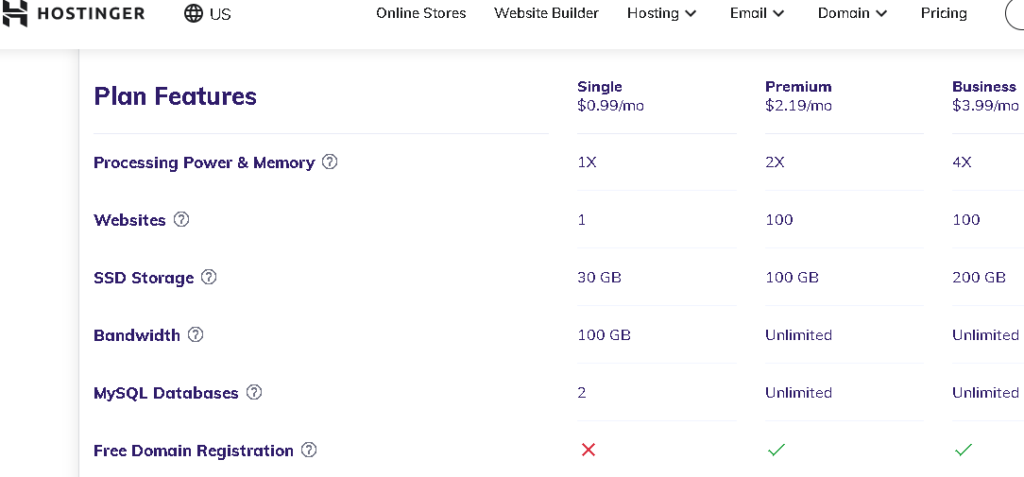Open the Email dropdown menu
Viewport: 1024px width, 477px height.
756,13
